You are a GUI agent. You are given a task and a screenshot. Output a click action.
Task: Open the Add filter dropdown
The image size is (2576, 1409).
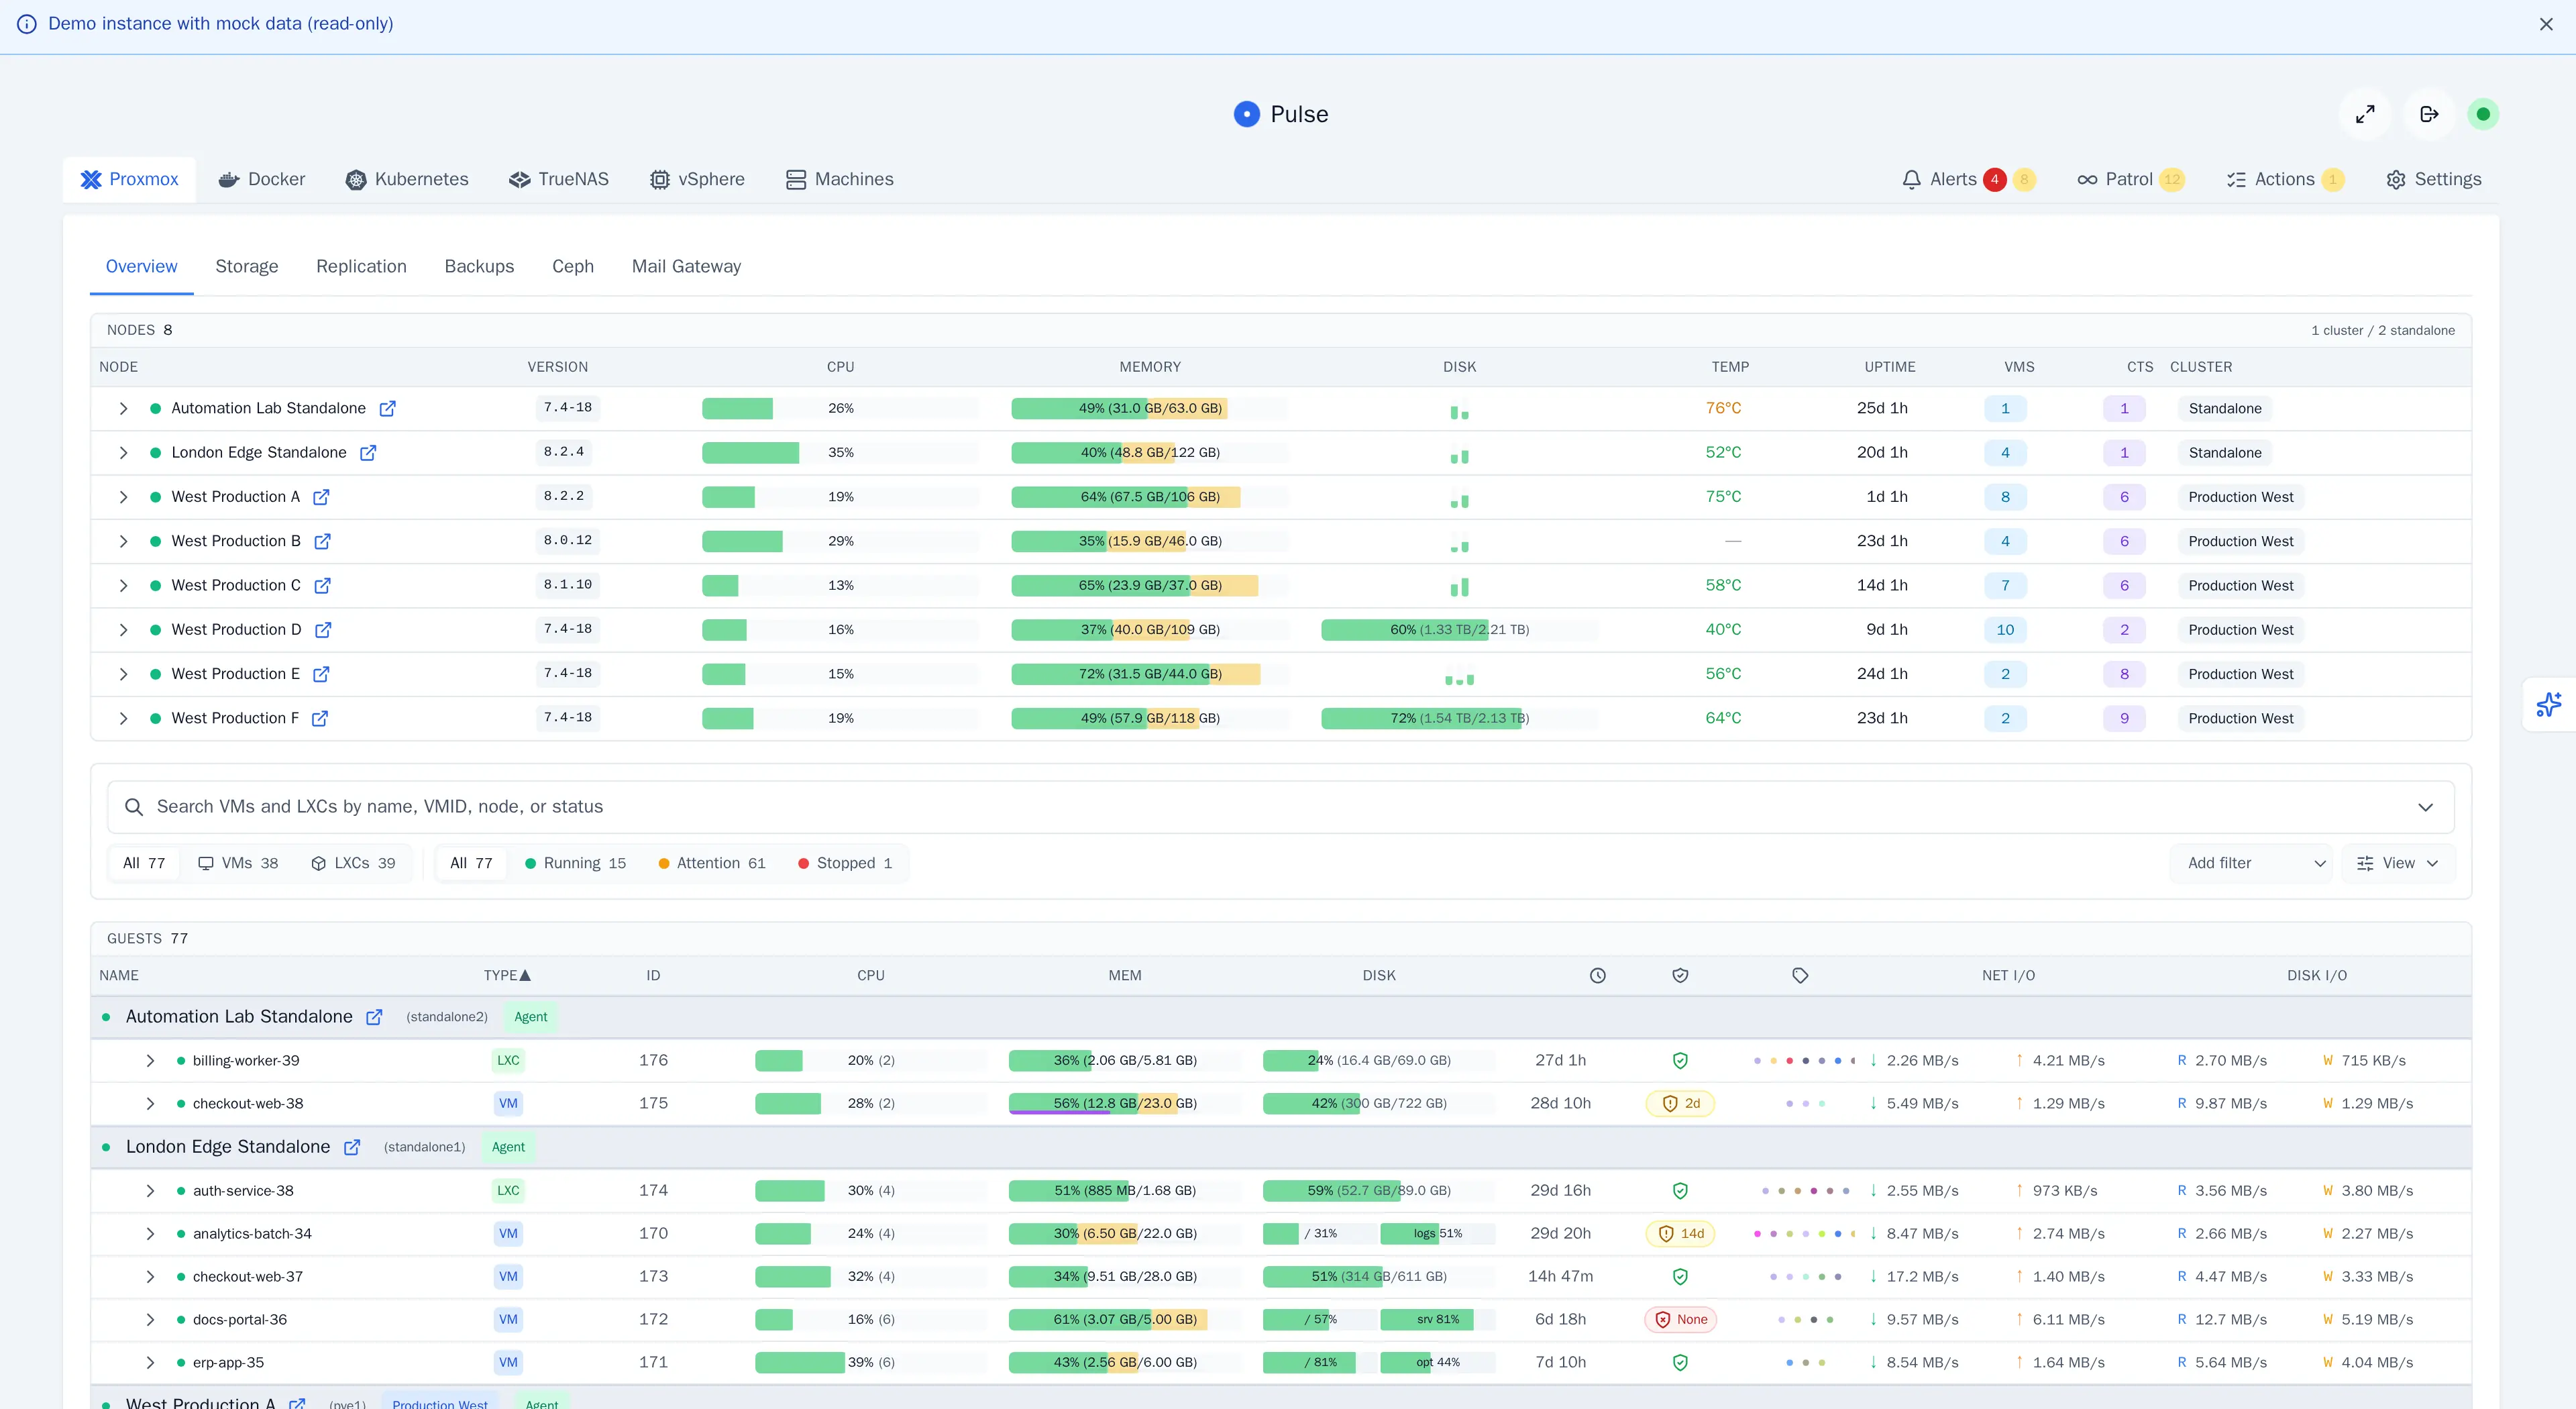(x=2251, y=863)
